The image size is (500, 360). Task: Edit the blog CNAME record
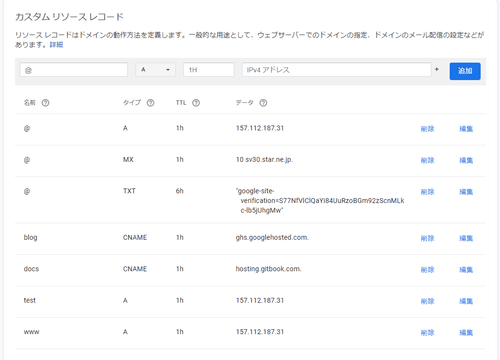pyautogui.click(x=466, y=238)
